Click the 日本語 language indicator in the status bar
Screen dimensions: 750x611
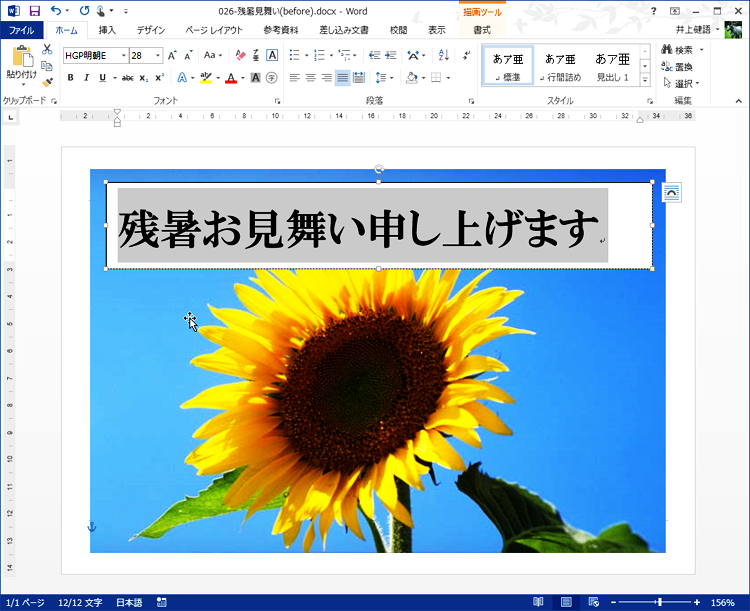[129, 602]
